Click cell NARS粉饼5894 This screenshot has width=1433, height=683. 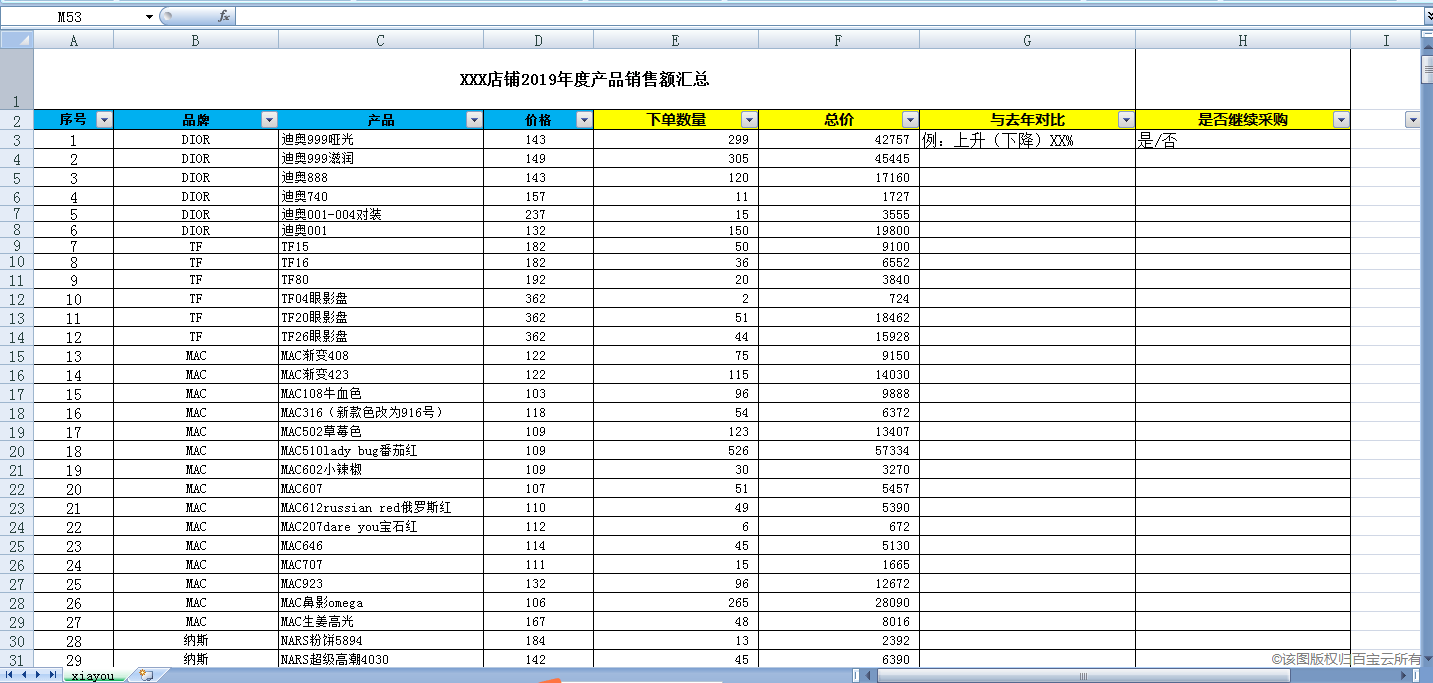pos(381,641)
